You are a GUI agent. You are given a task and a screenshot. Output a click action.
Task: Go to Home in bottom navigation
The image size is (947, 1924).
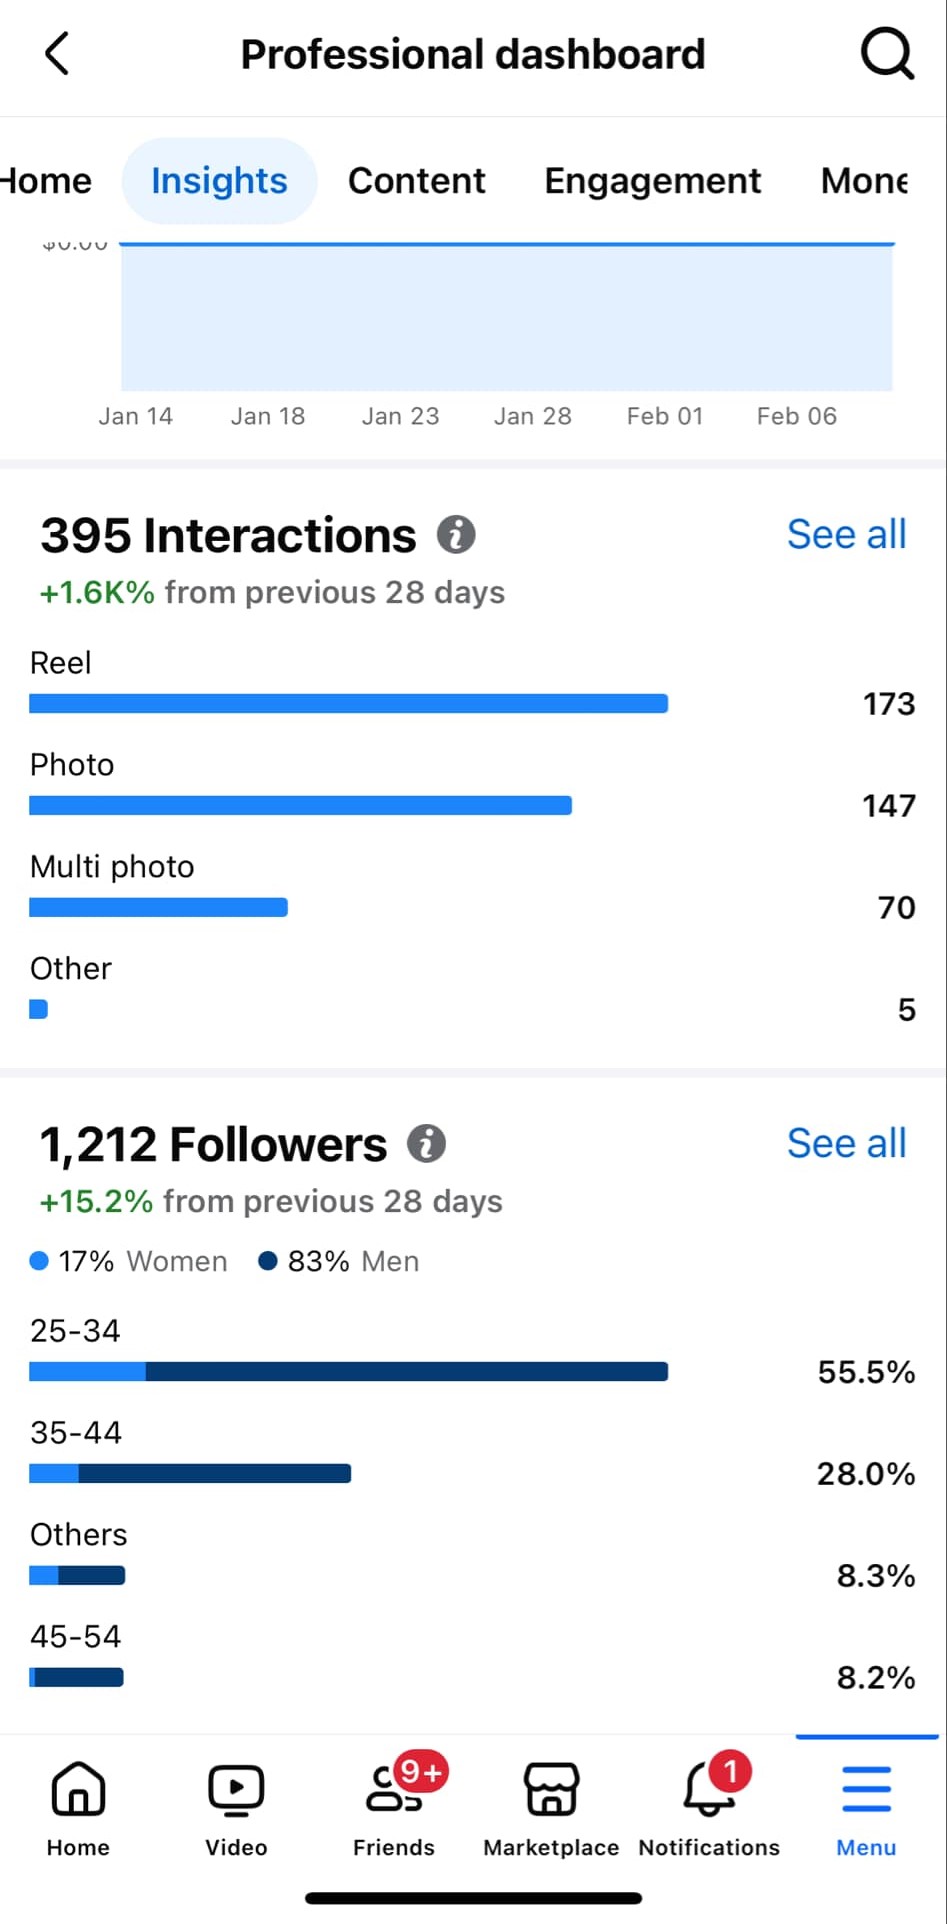tap(78, 1805)
